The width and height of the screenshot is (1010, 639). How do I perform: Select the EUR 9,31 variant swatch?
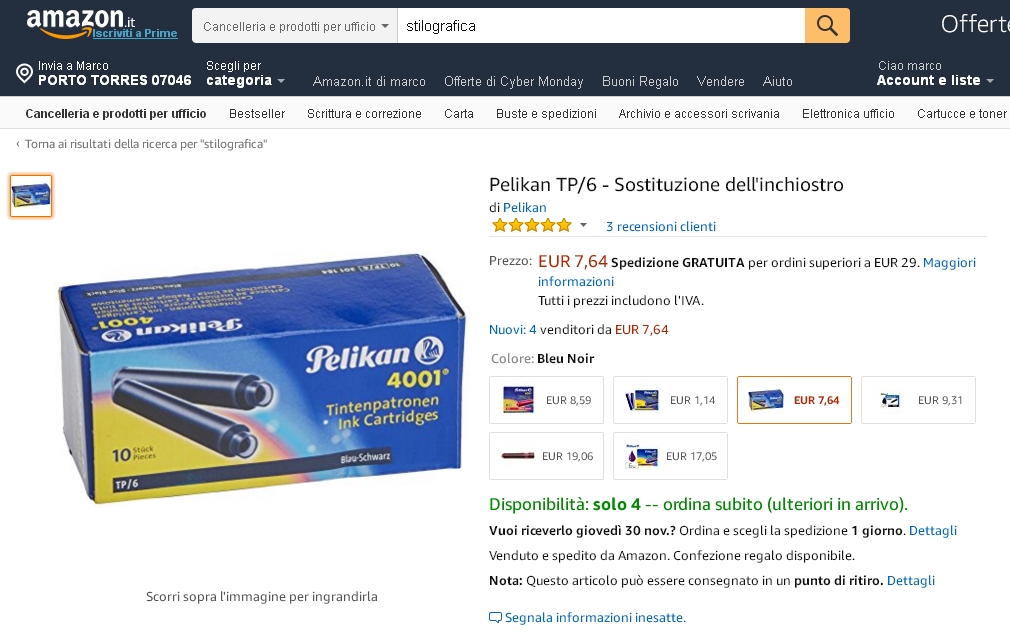click(918, 400)
